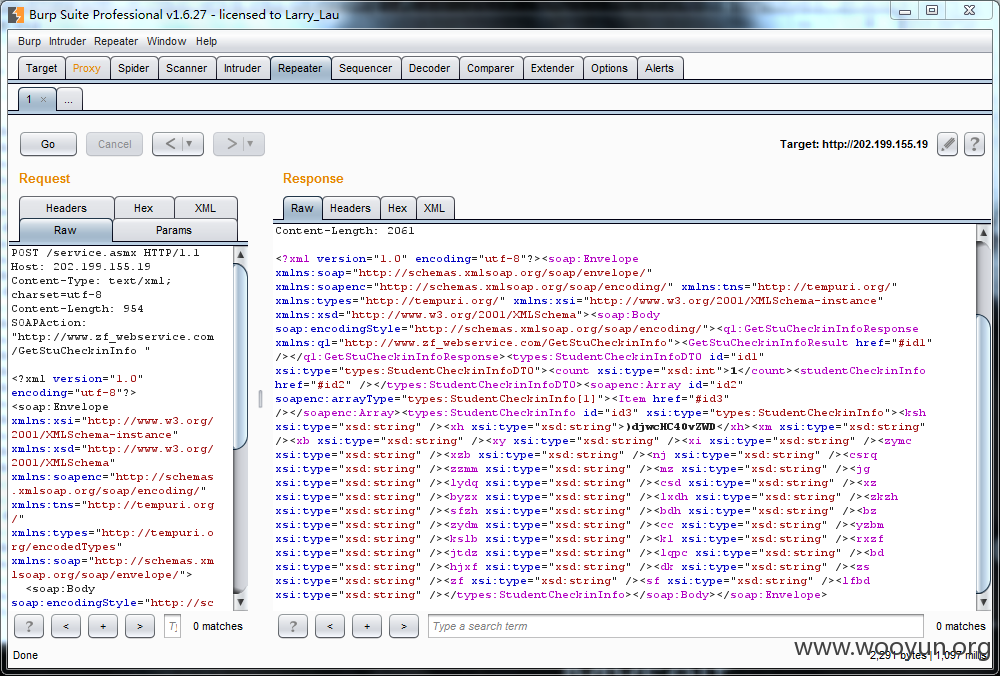Click Request pane scrollbar up arrow

coord(240,254)
